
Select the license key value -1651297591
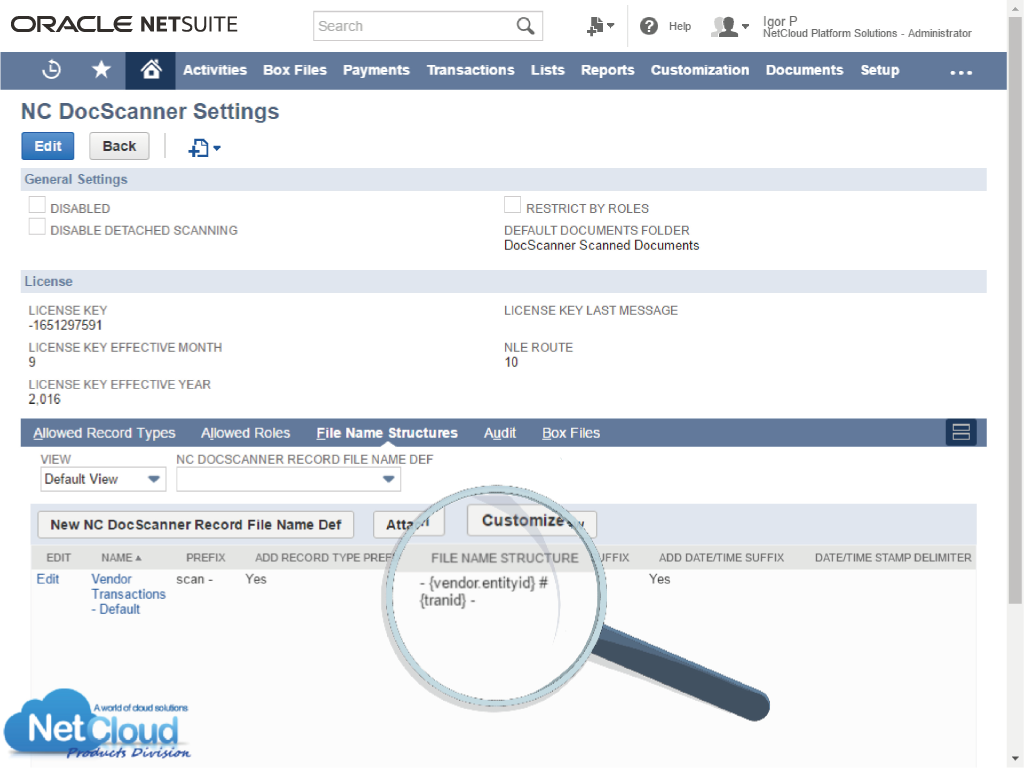65,325
